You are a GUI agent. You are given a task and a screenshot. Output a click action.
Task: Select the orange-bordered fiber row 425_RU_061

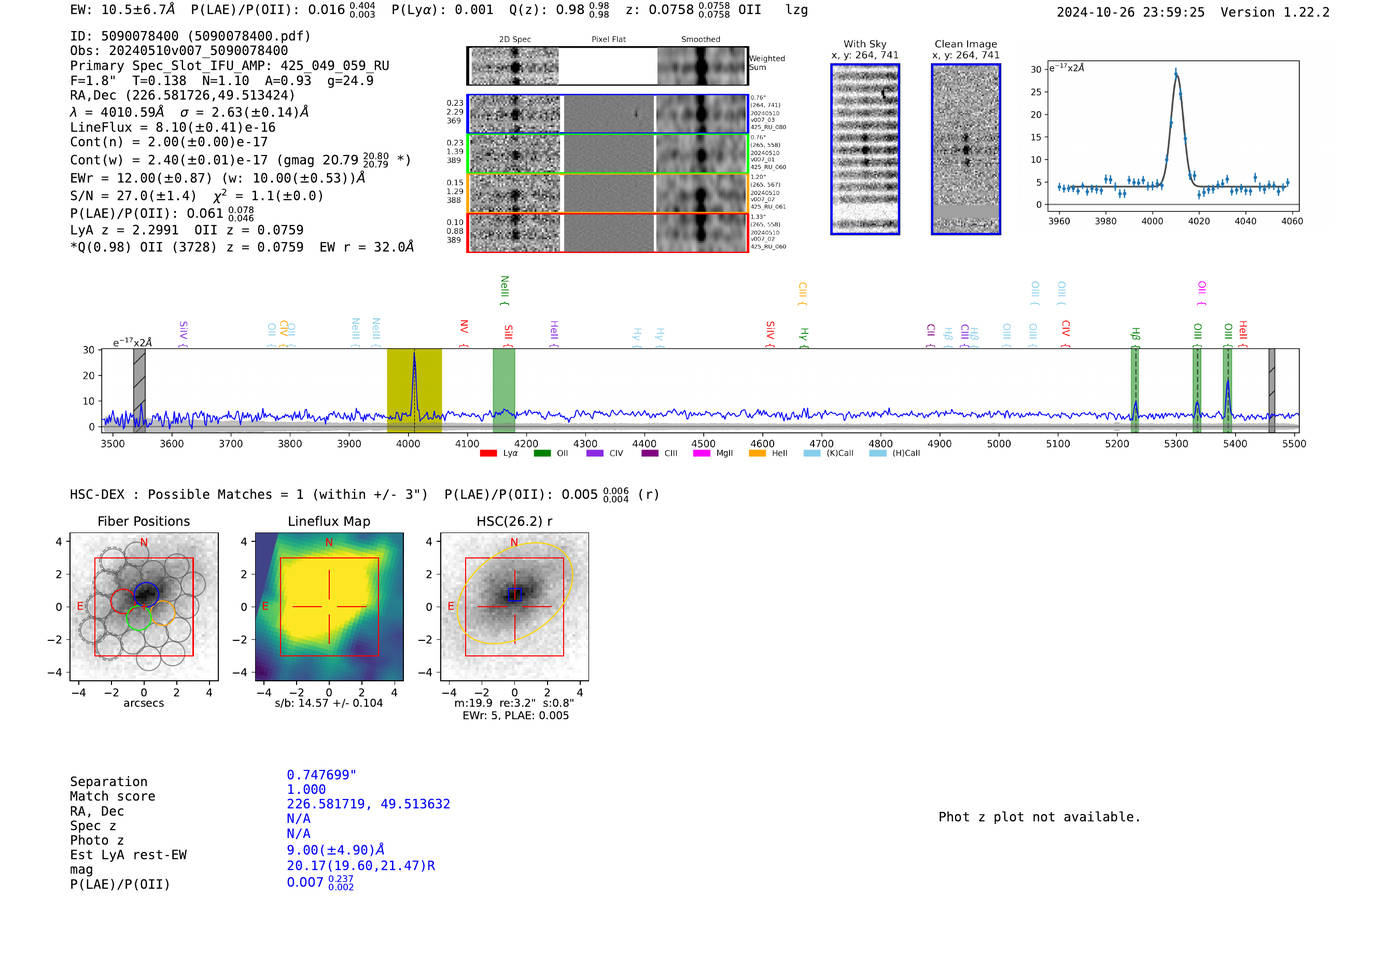click(x=607, y=193)
